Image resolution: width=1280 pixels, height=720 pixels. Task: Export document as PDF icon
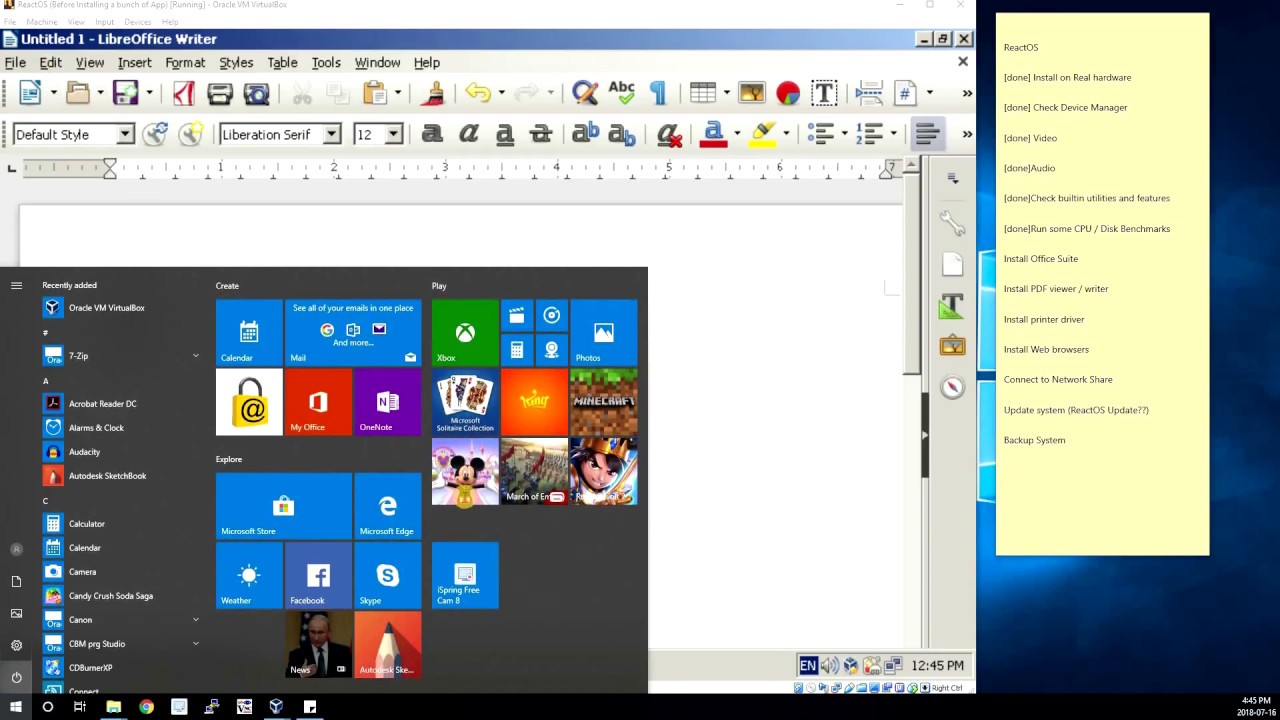[x=183, y=93]
